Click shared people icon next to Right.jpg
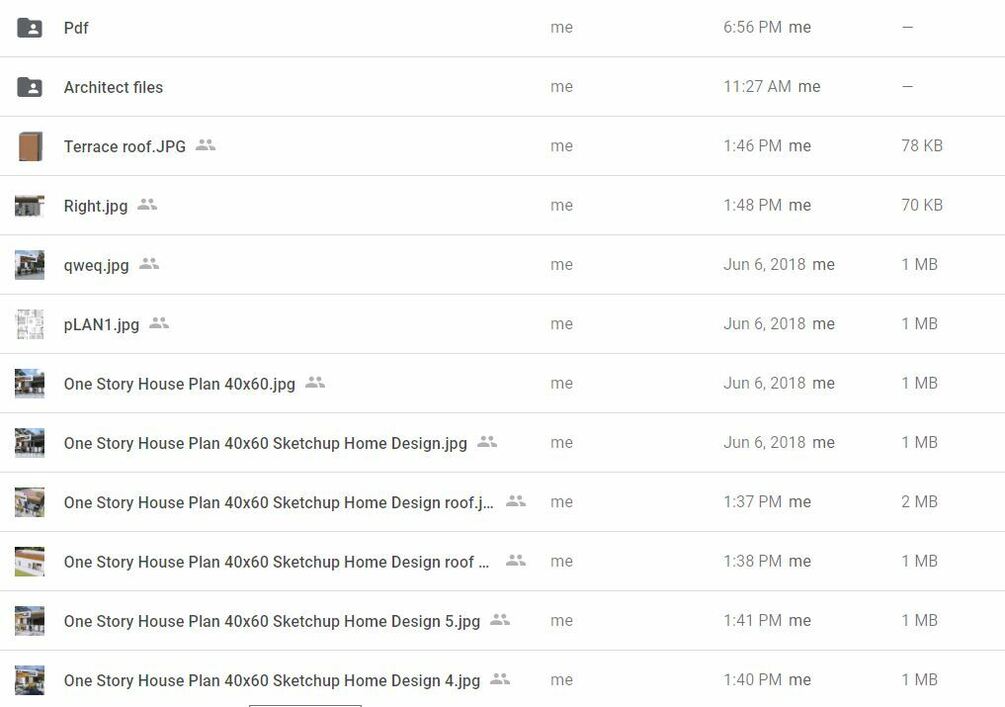Viewport: 1005px width, 707px height. (147, 205)
